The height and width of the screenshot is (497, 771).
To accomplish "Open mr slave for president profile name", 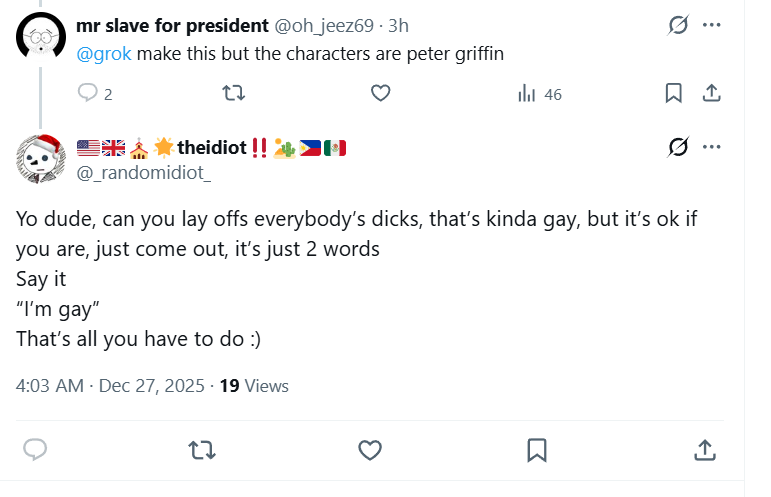I will point(172,25).
